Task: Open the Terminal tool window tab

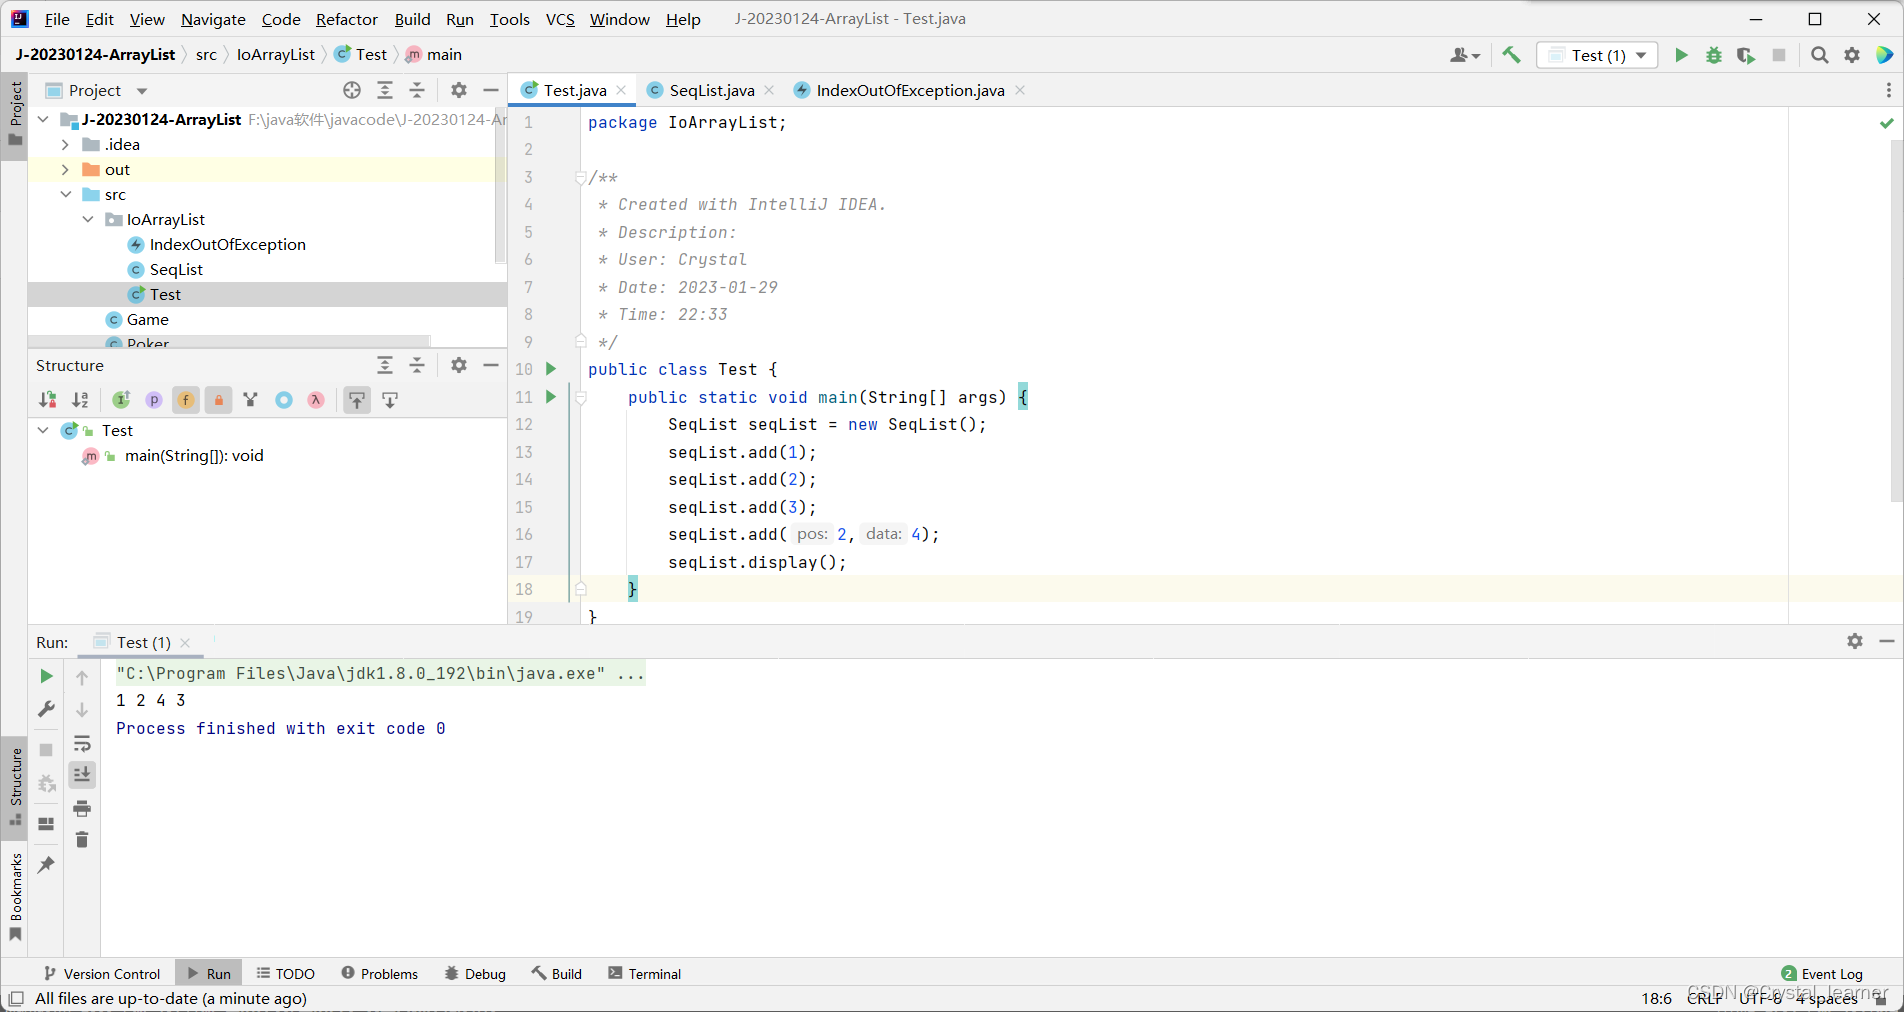Action: click(645, 973)
